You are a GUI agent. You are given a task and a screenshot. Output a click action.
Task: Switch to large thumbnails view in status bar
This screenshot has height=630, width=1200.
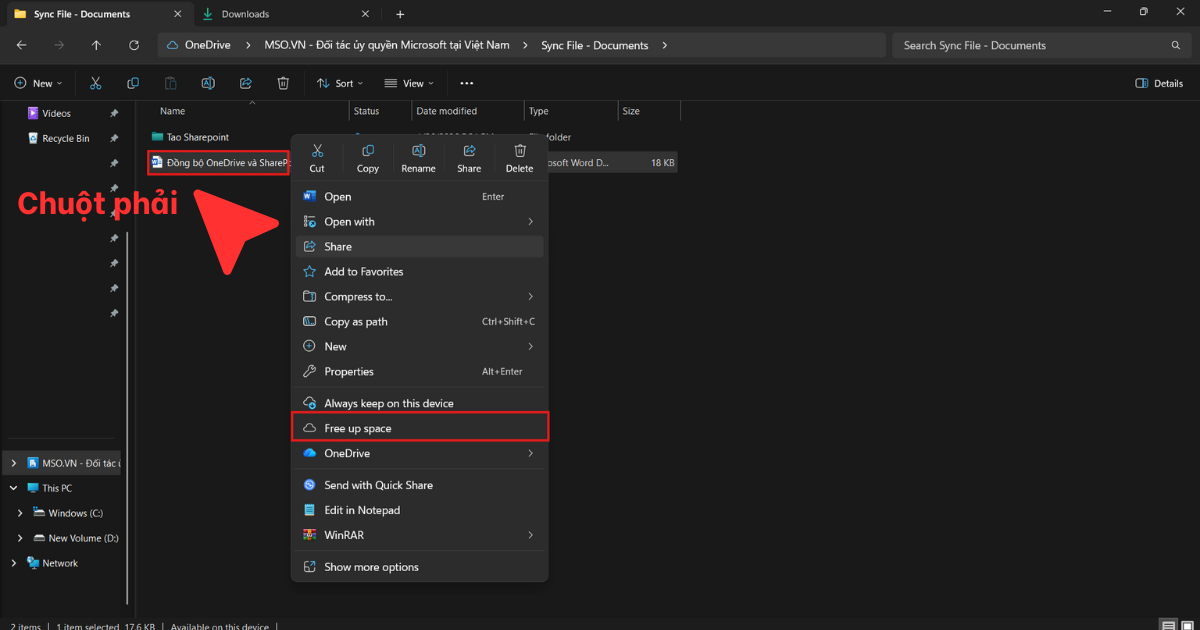(x=1188, y=624)
